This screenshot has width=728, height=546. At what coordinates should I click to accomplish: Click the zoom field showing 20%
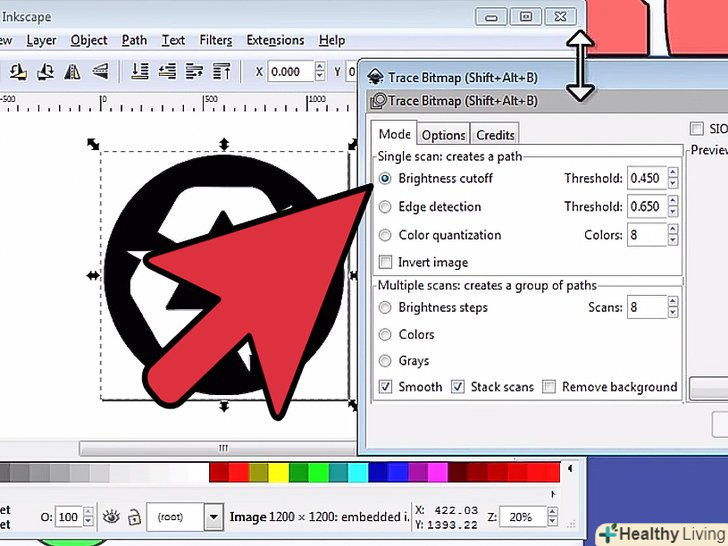tap(523, 517)
